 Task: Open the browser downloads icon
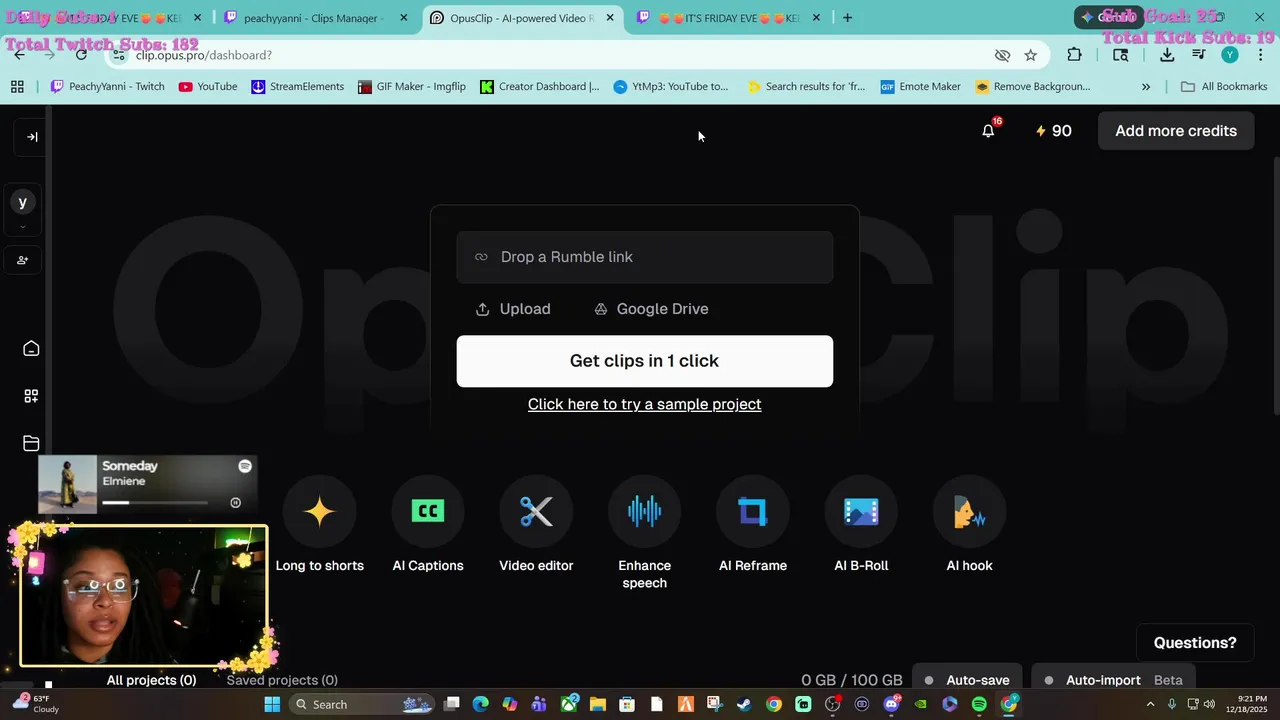[x=1167, y=55]
